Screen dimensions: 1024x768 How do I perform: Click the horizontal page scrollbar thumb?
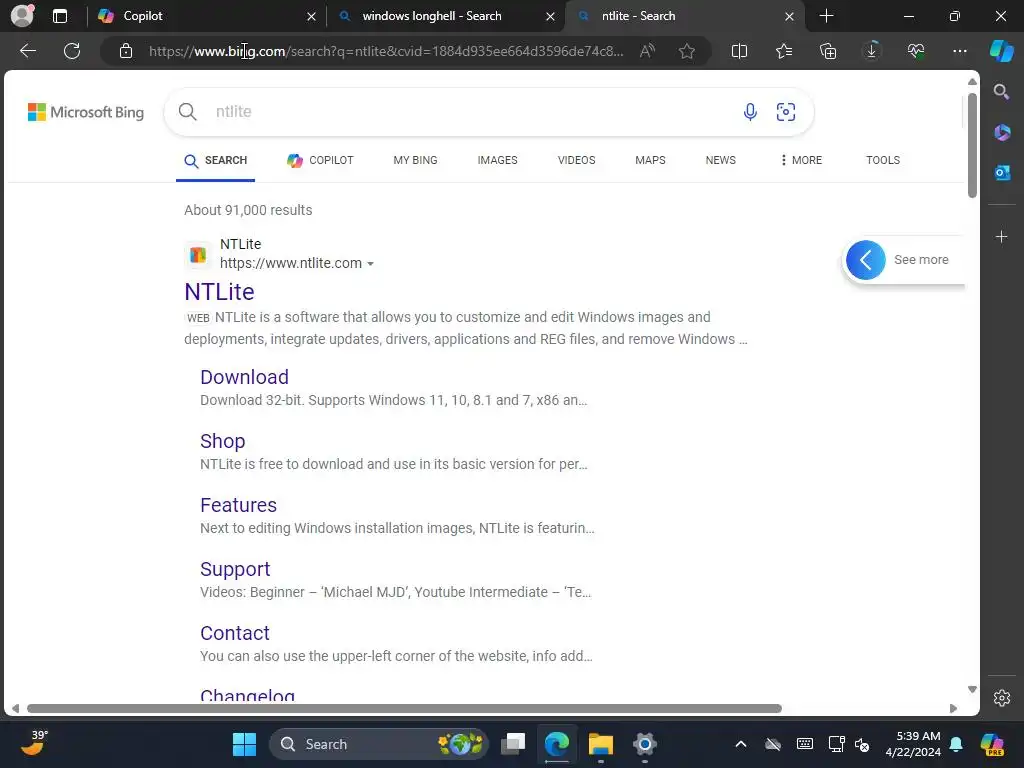coord(404,709)
